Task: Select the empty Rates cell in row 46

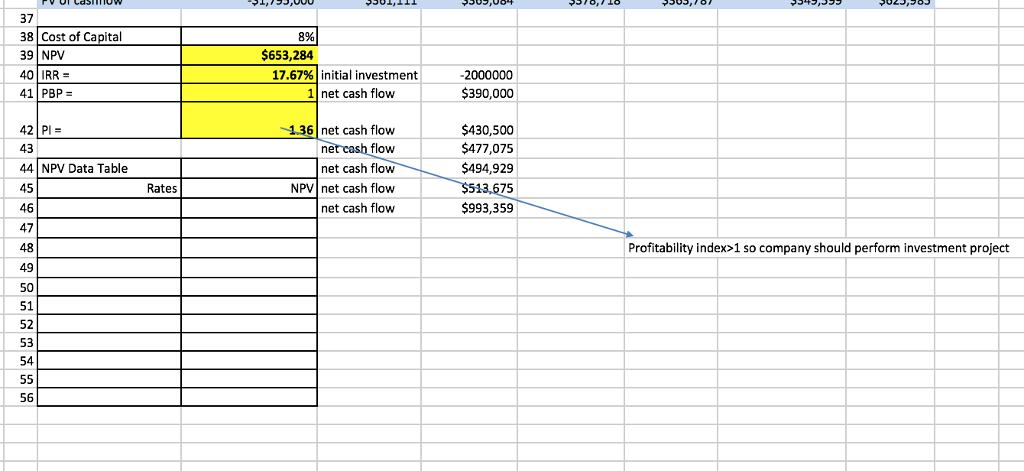Action: click(x=109, y=208)
